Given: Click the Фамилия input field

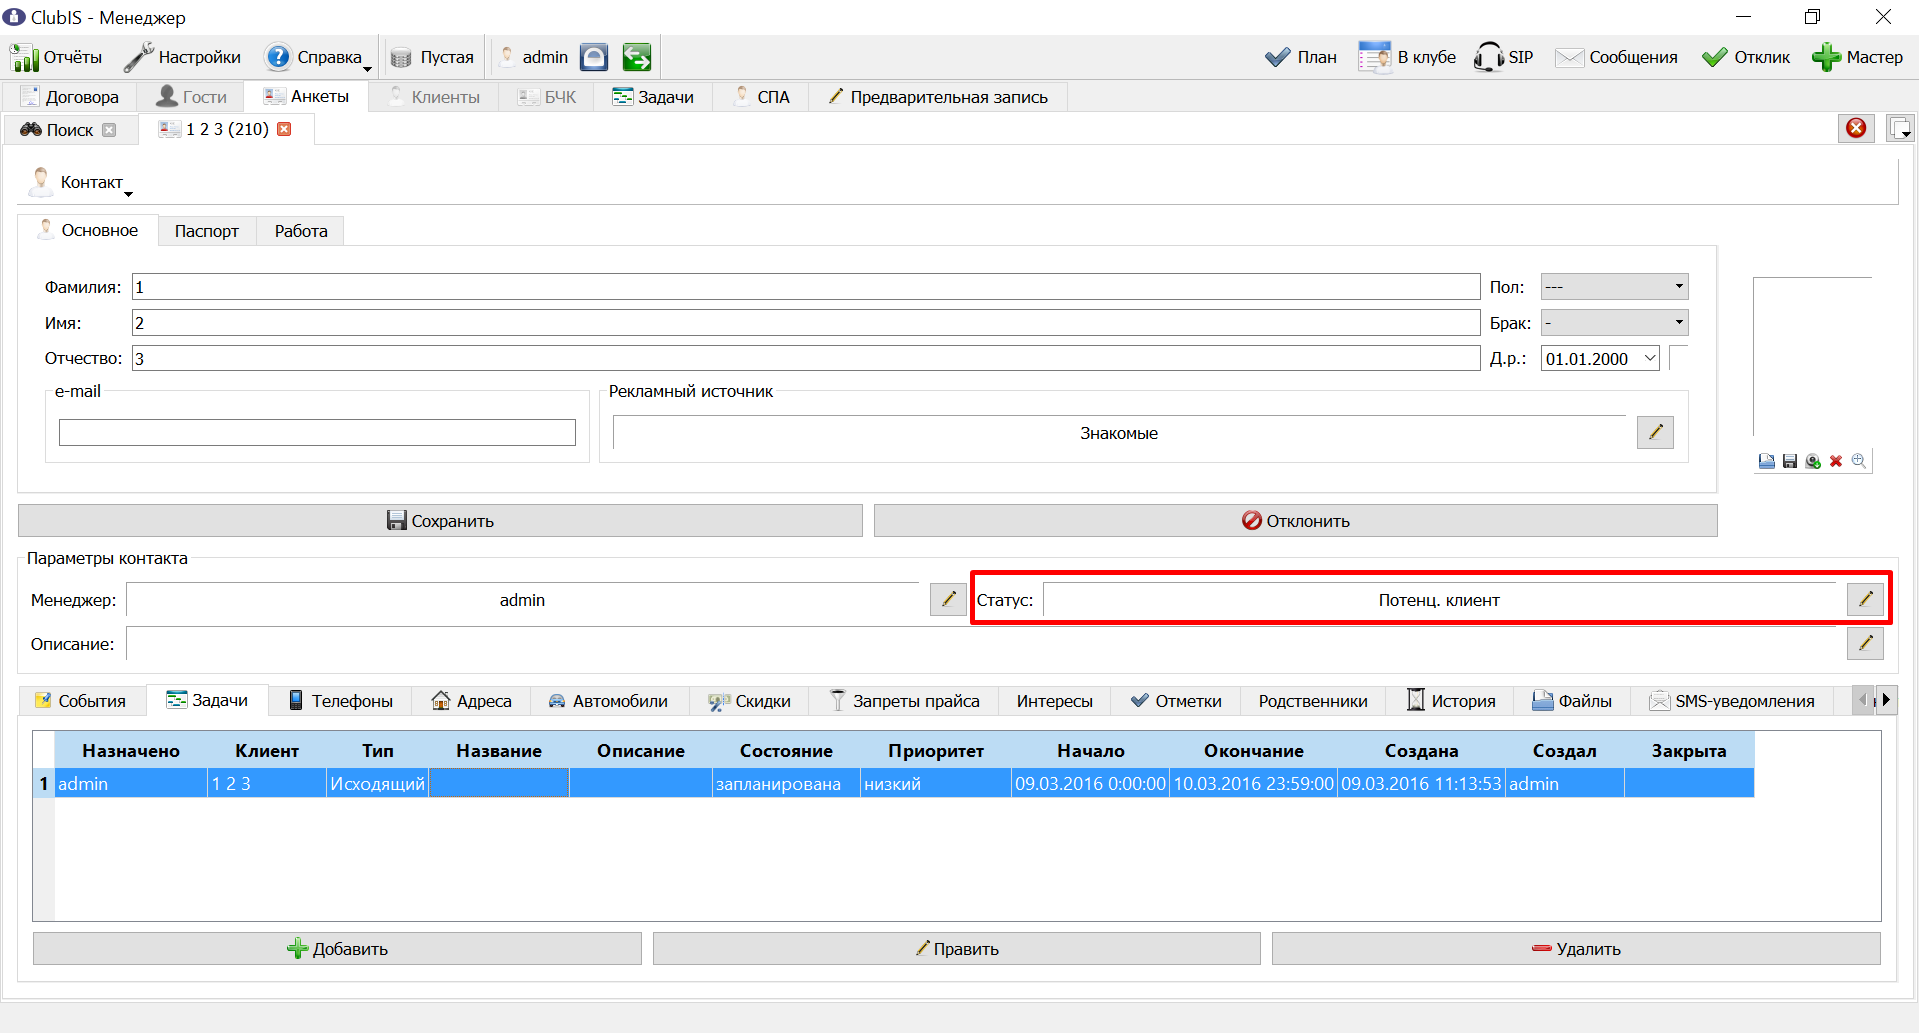Looking at the screenshot, I should (806, 287).
